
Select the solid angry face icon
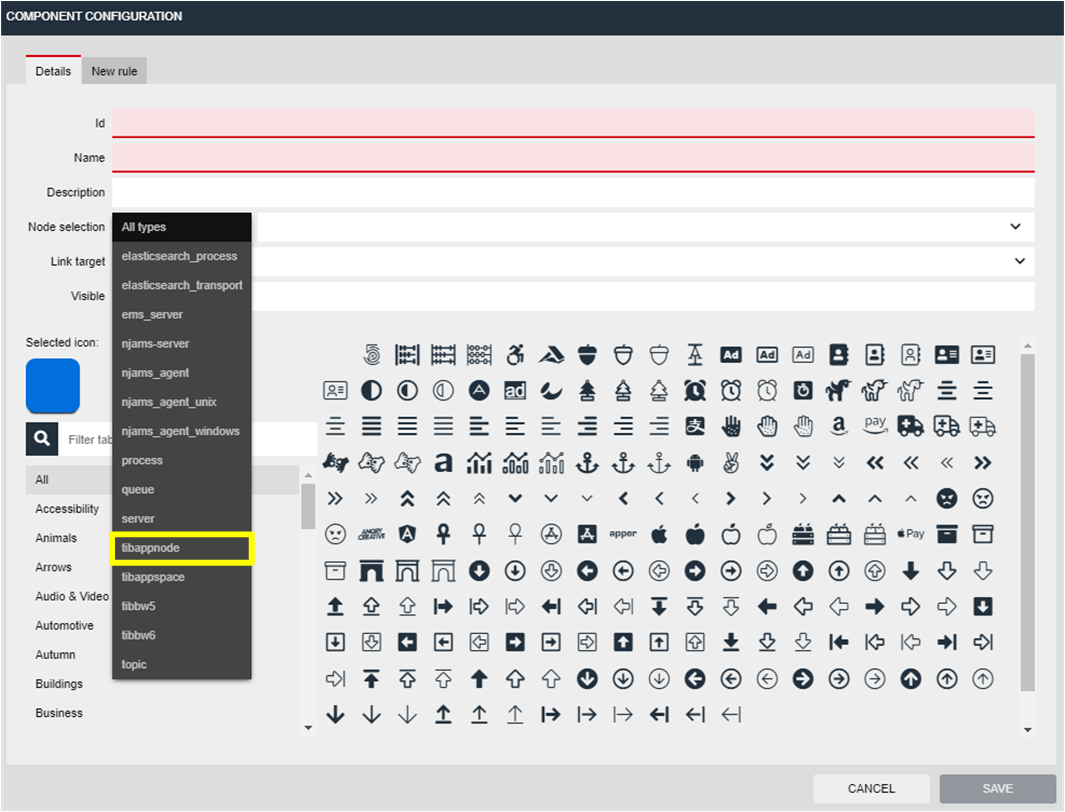pyautogui.click(x=947, y=498)
